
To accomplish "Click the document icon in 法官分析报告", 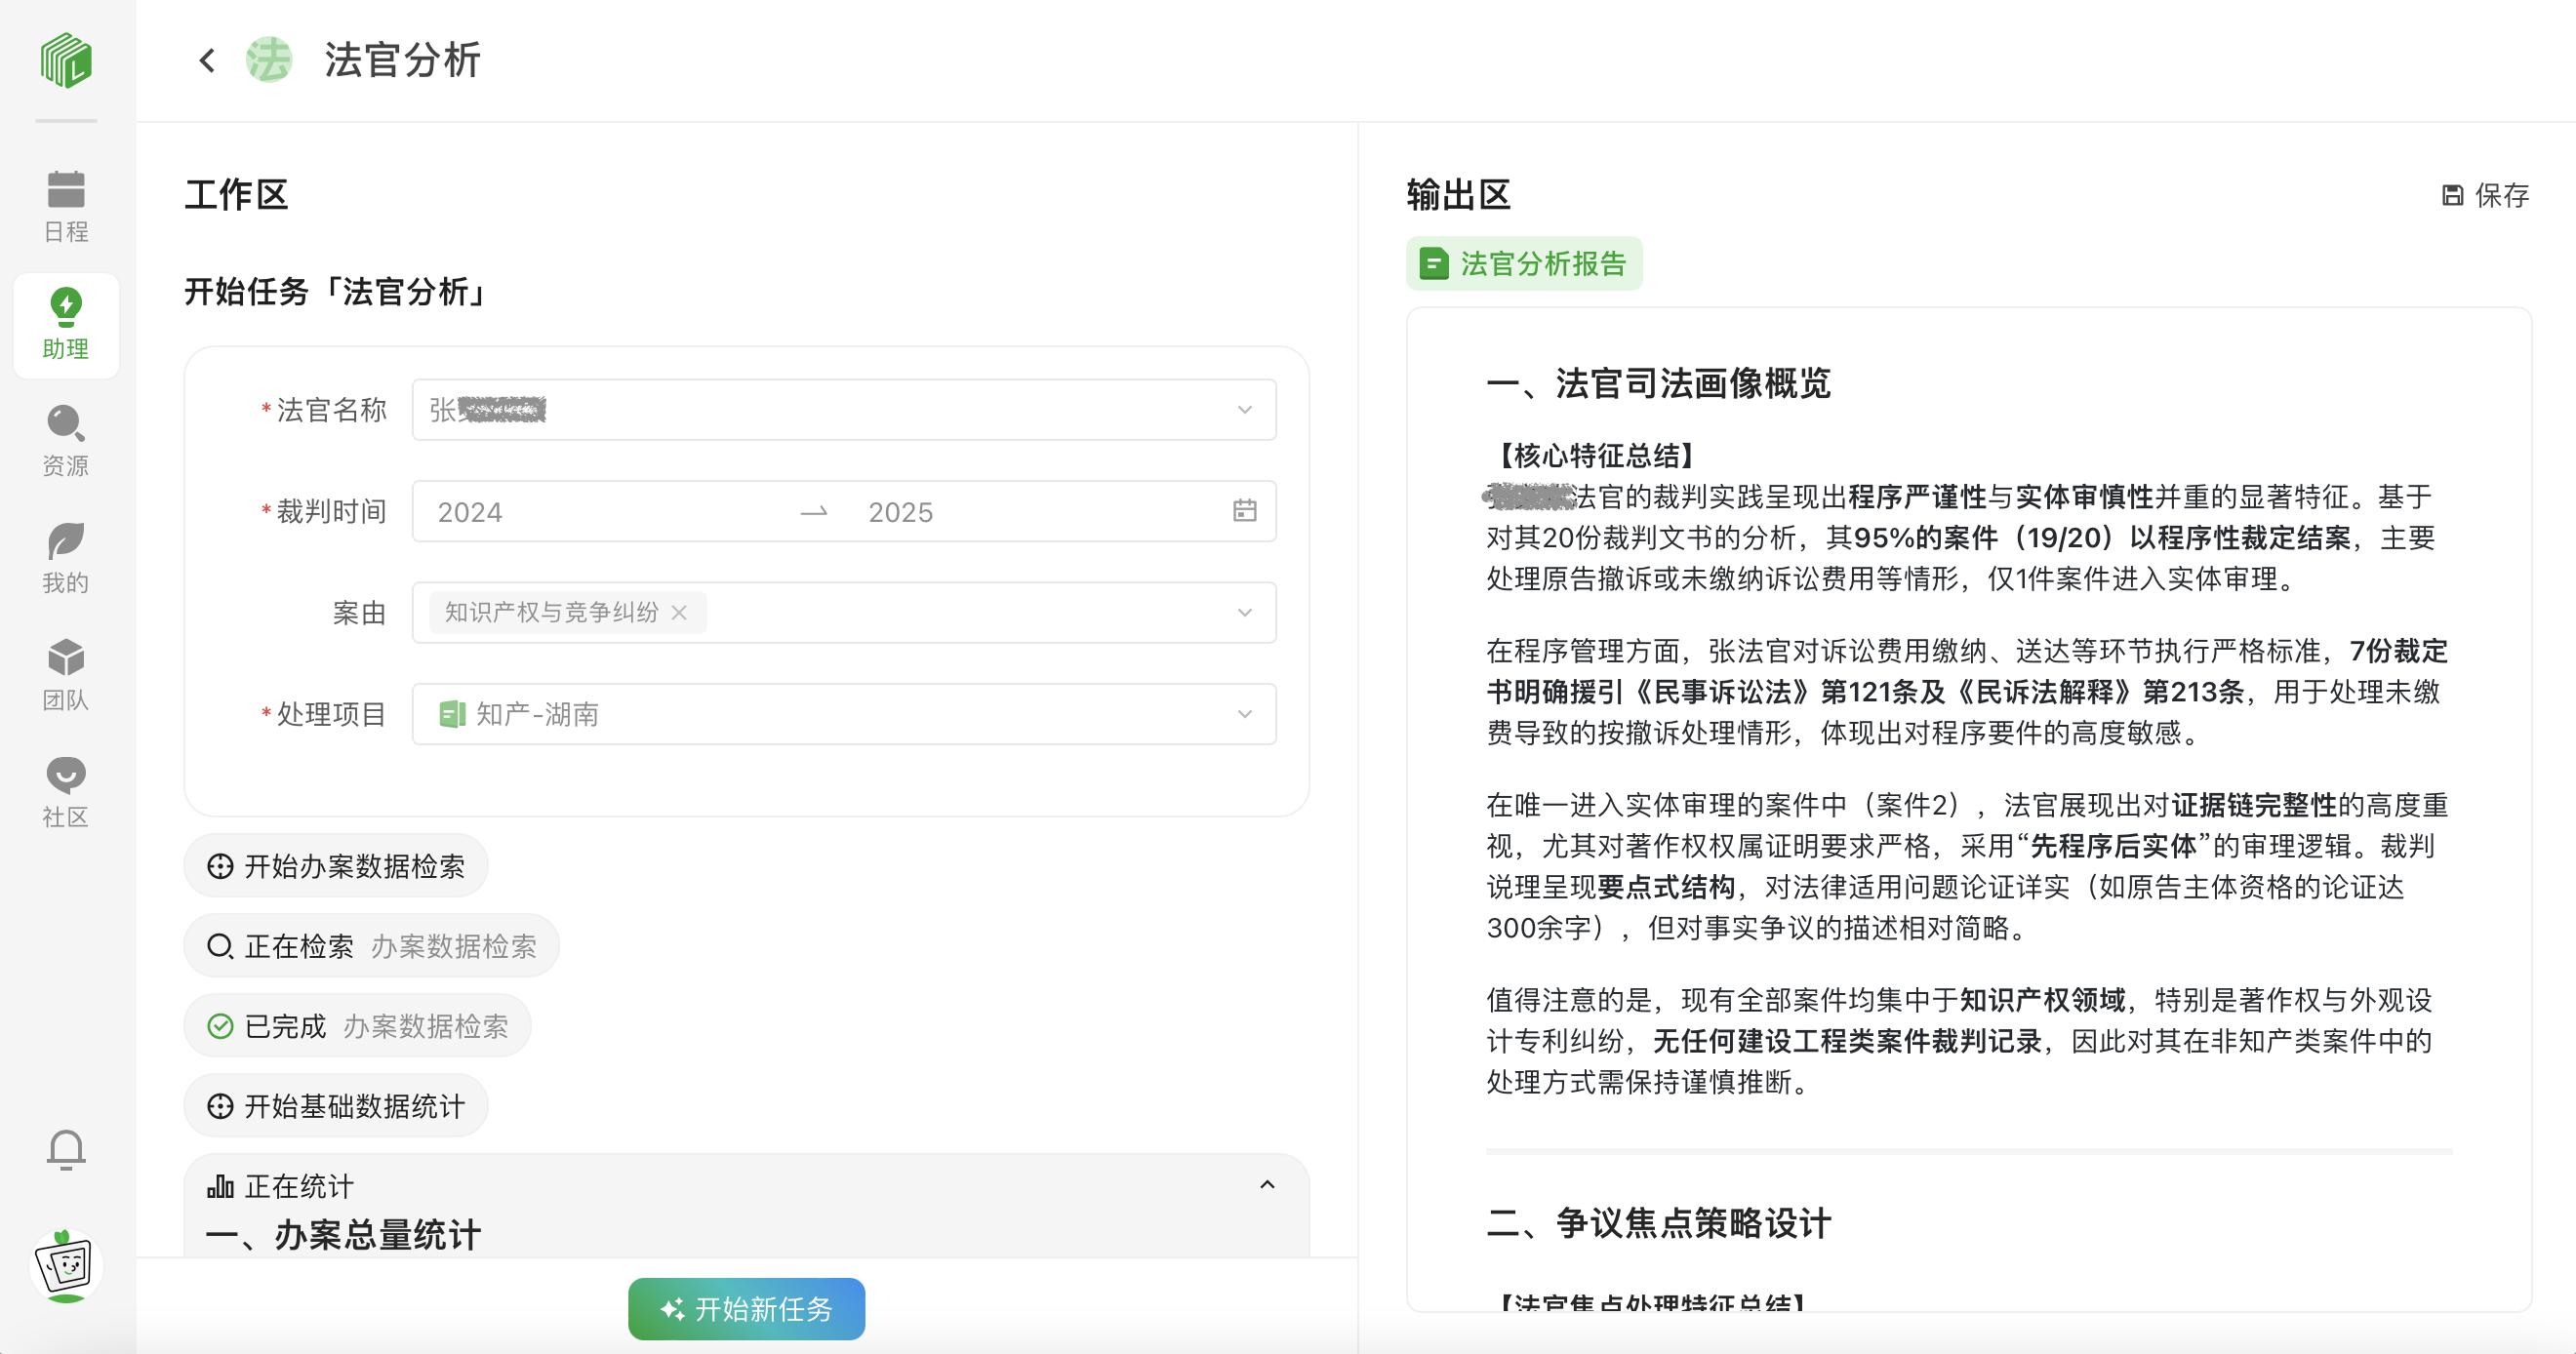I will click(x=1434, y=264).
